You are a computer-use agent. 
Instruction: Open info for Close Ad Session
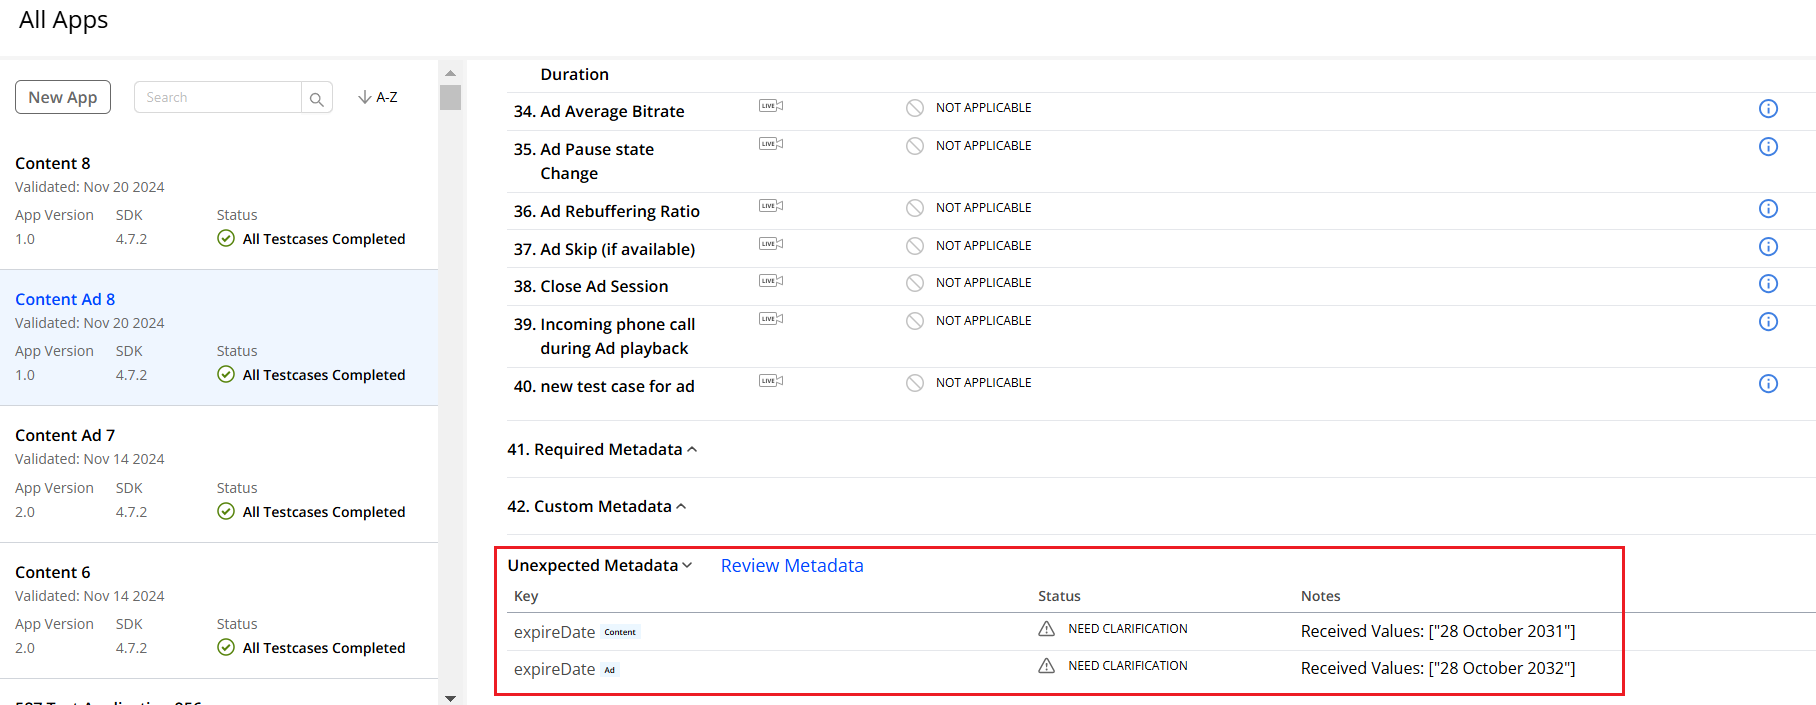(1768, 284)
